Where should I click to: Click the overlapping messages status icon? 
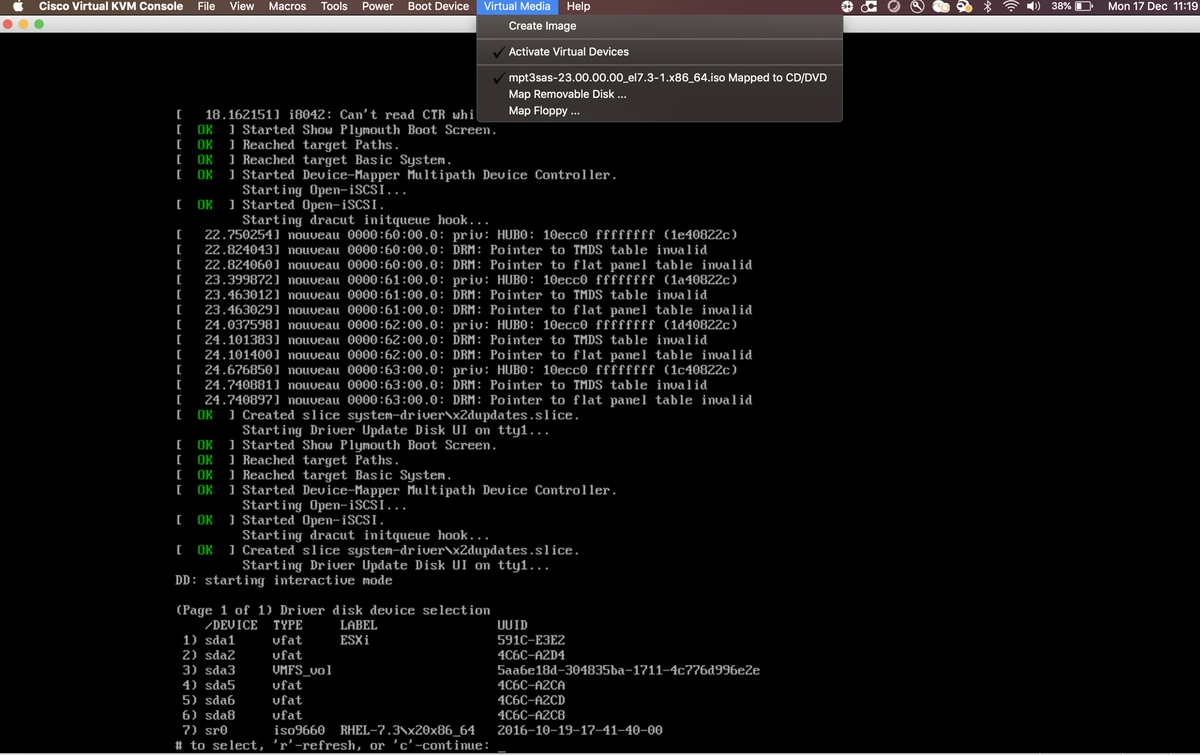(x=941, y=6)
